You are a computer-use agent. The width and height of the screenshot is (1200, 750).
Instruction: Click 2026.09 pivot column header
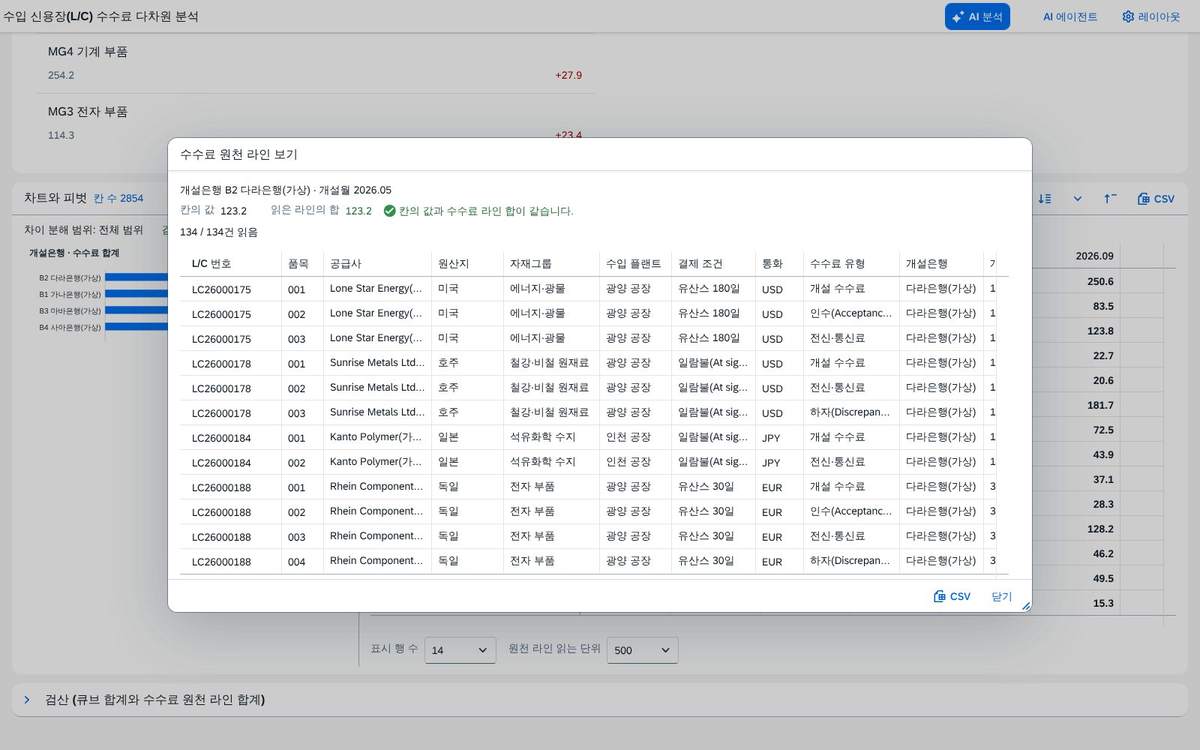(1094, 255)
